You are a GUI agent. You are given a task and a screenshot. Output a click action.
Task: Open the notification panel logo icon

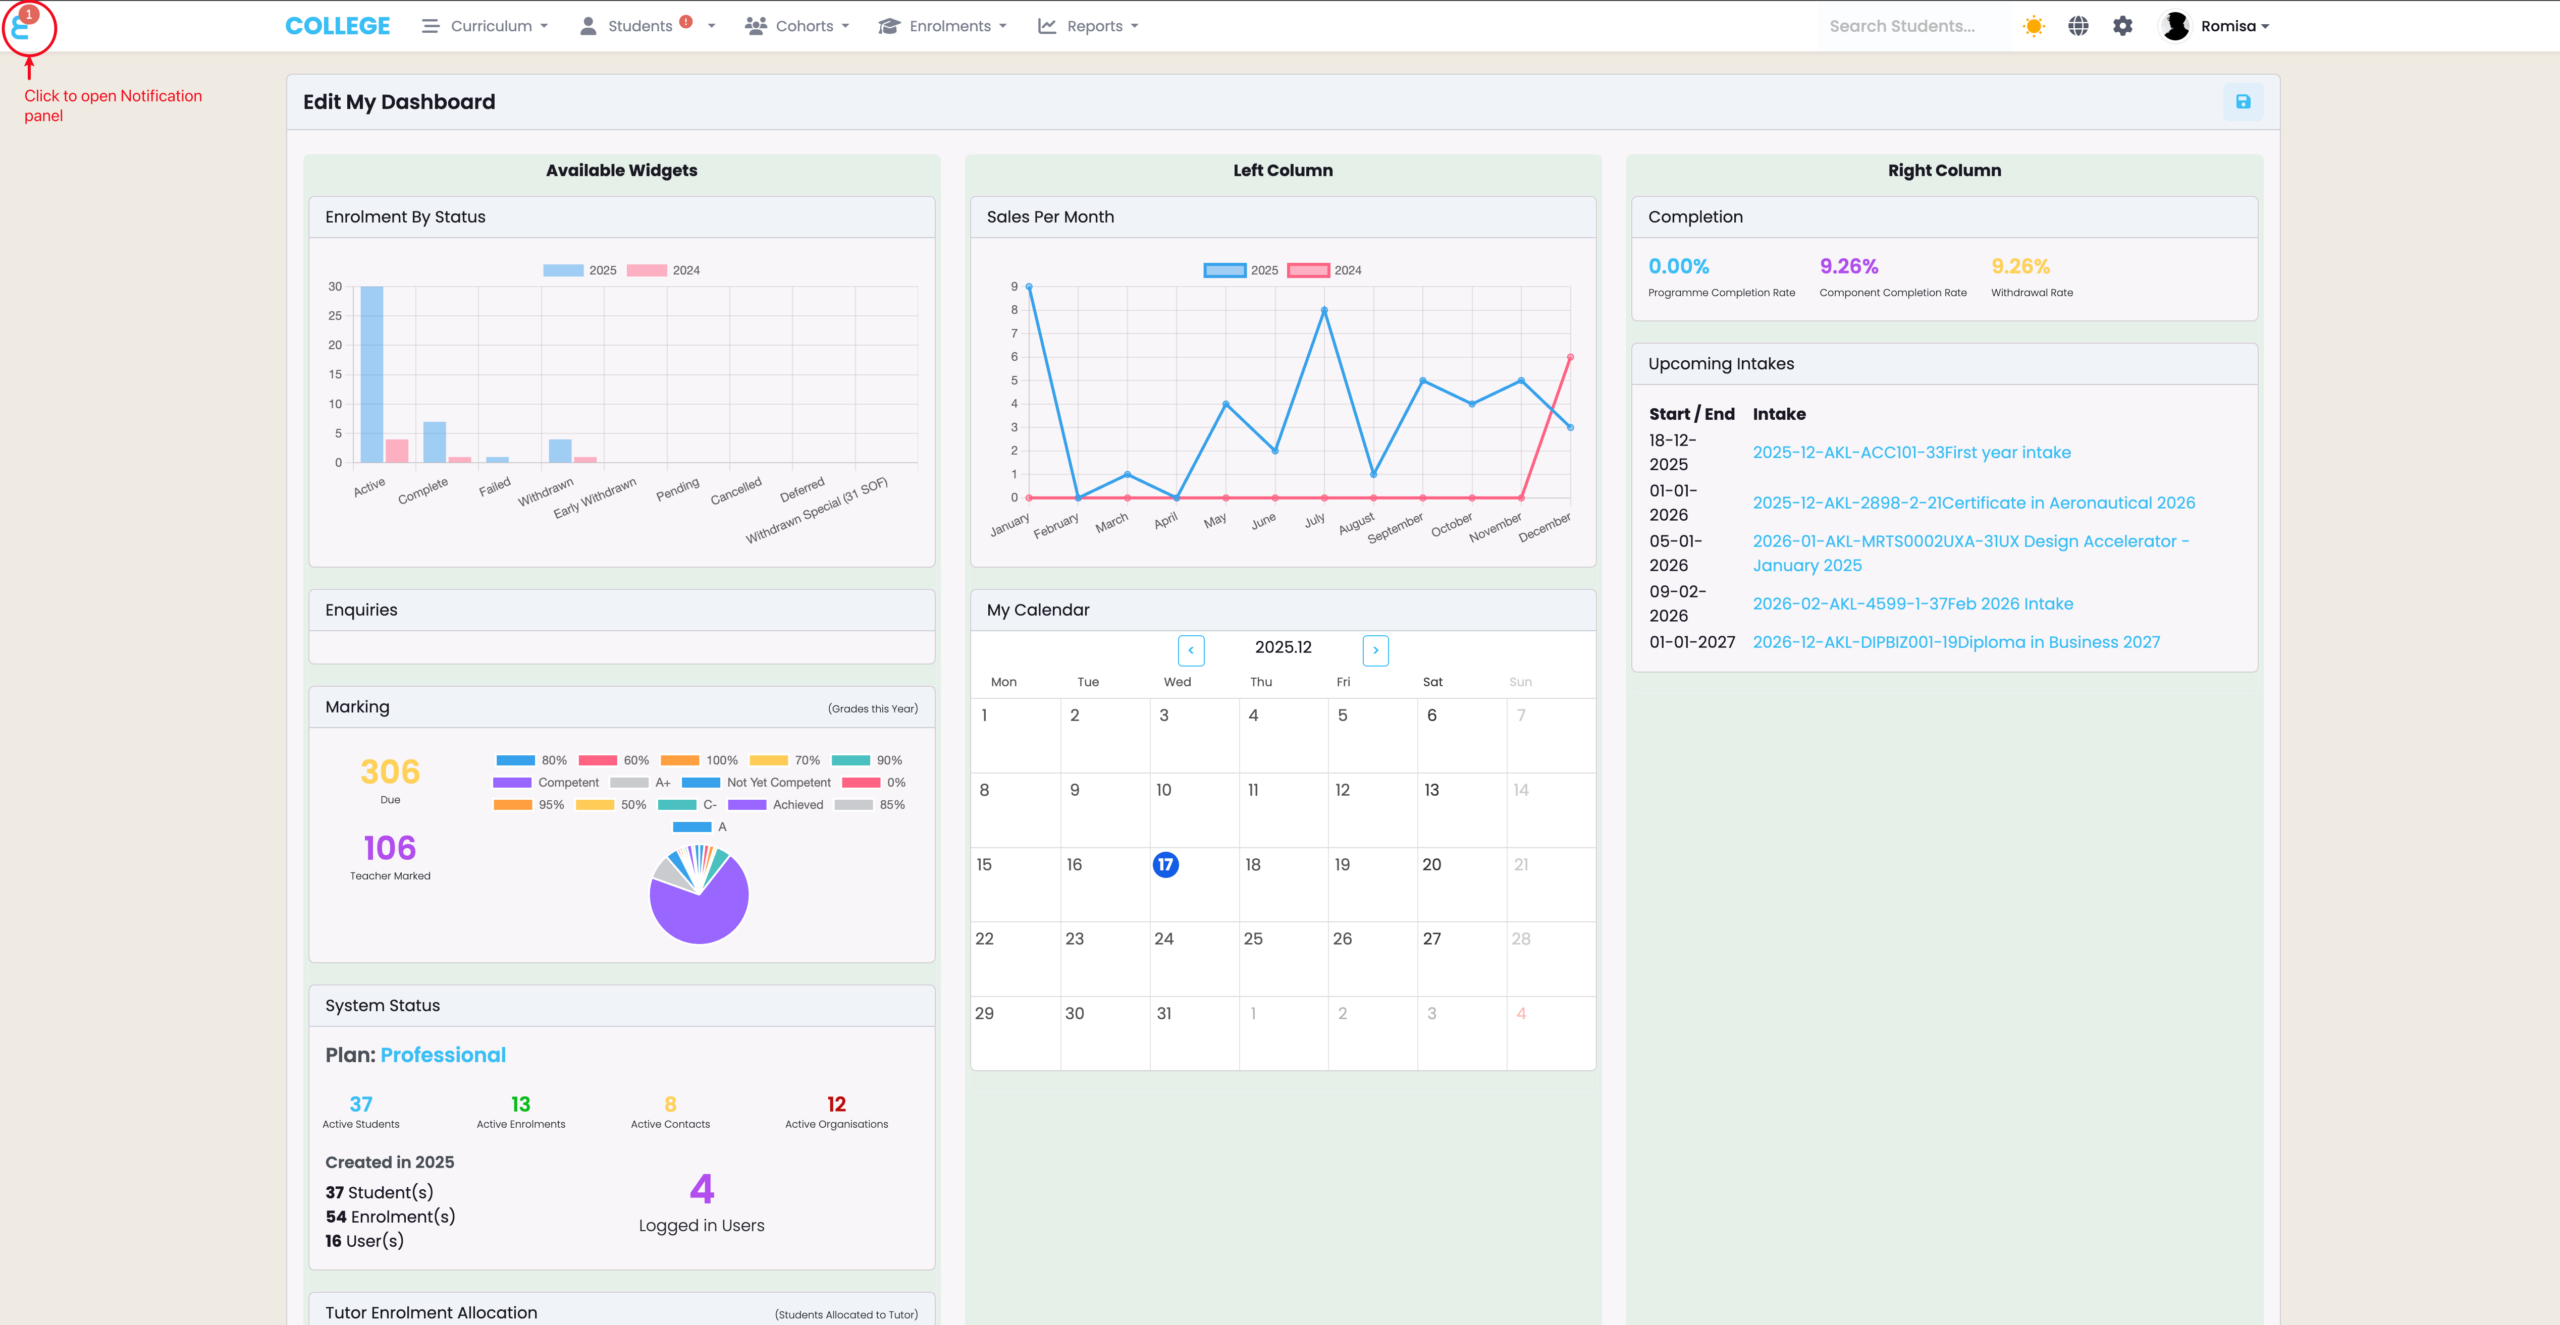point(22,27)
